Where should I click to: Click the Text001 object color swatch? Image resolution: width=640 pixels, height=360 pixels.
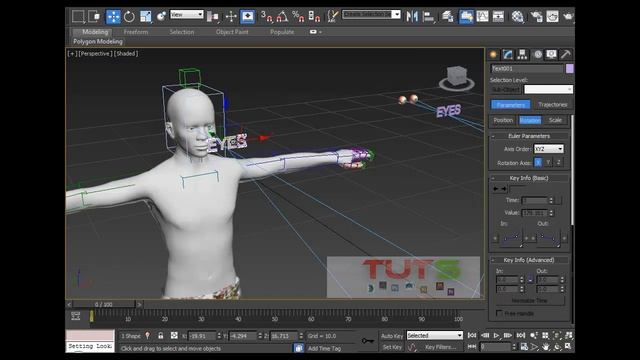point(570,69)
